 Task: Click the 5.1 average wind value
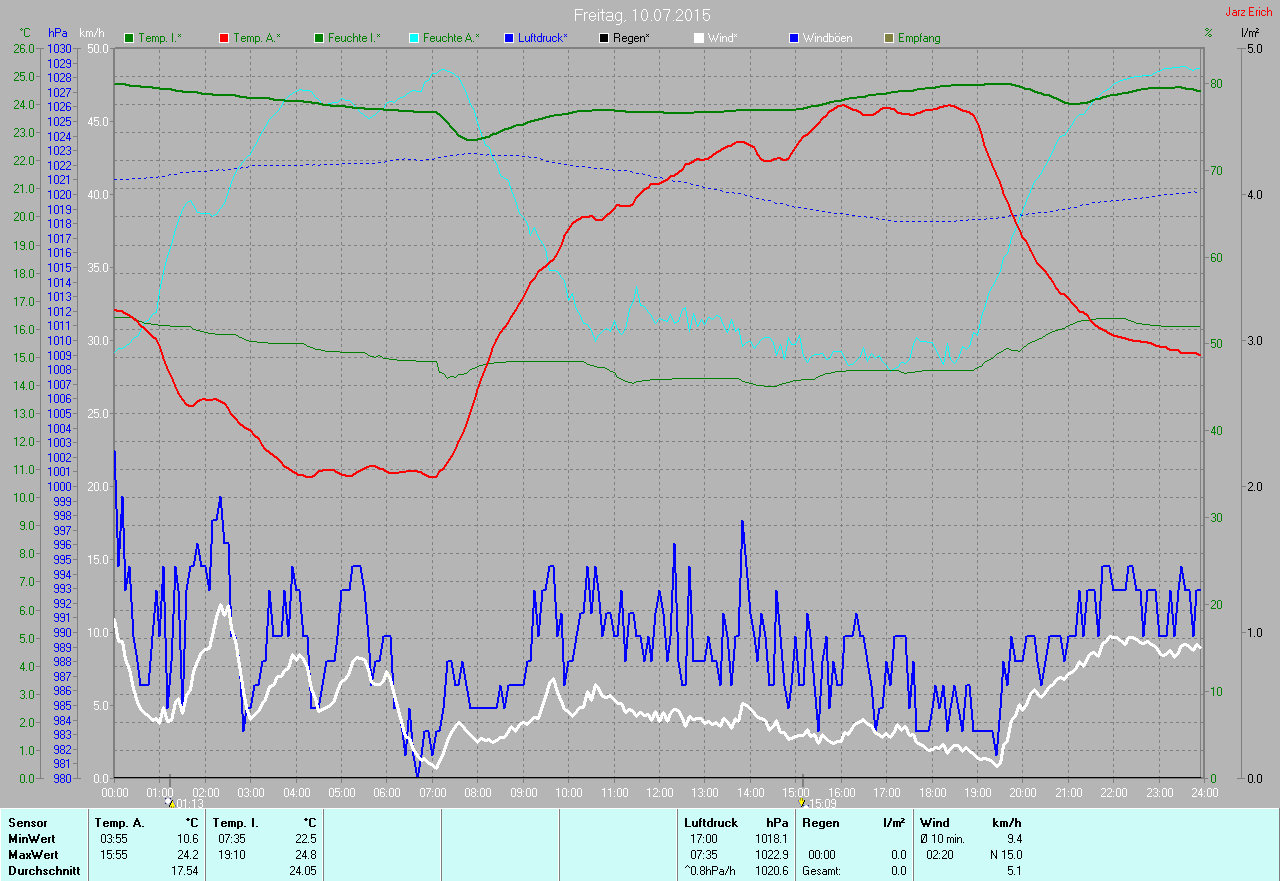(1014, 871)
